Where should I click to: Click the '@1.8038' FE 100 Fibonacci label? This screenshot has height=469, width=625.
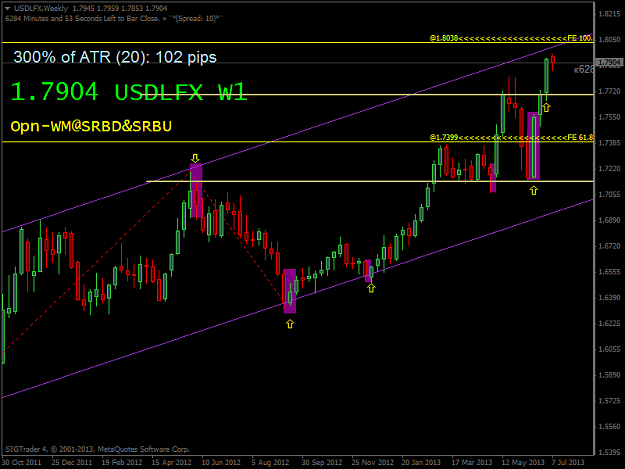(511, 38)
